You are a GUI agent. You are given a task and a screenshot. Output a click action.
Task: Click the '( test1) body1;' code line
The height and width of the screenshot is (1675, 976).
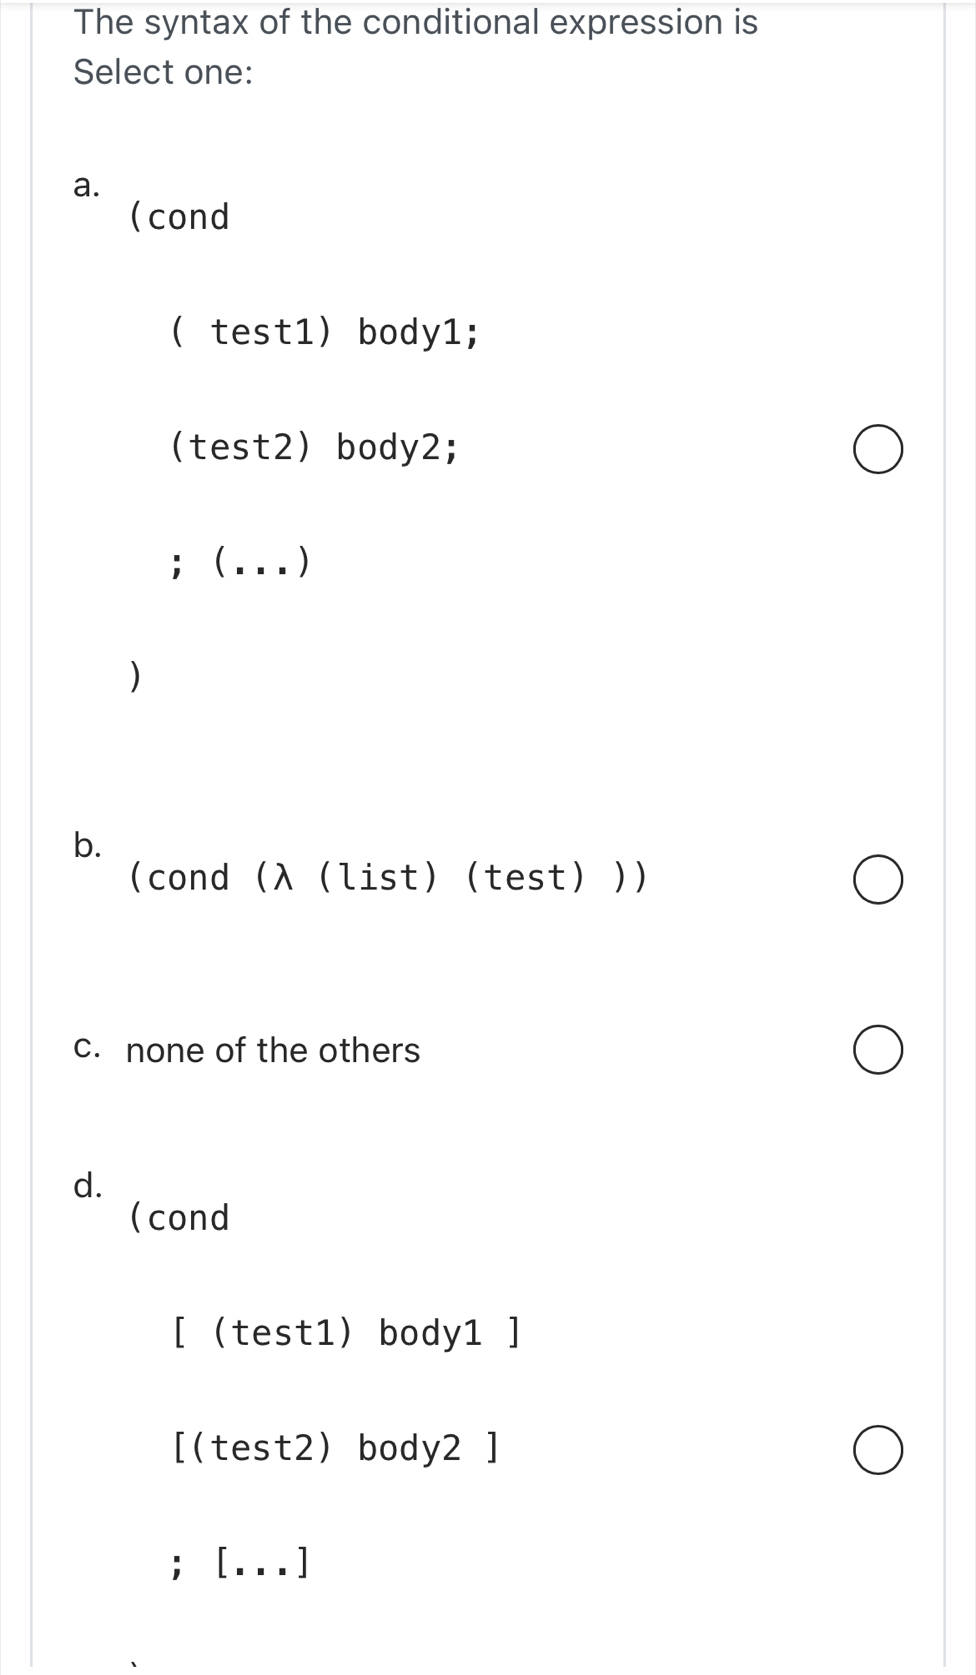[x=326, y=332]
